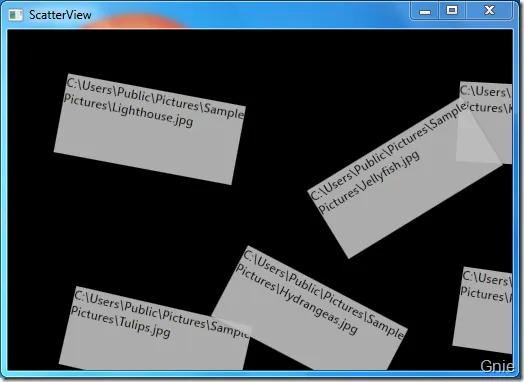Viewport: 524px width, 382px height.
Task: Close the ScatterView window
Action: click(489, 11)
